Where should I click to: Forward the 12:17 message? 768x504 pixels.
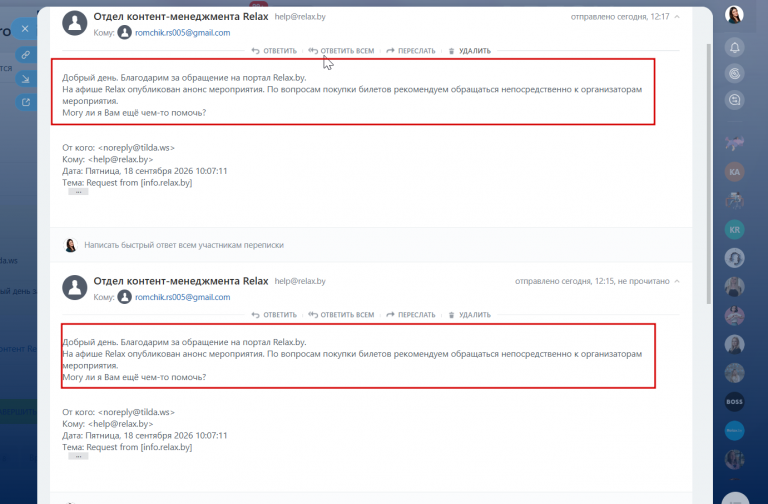click(411, 51)
